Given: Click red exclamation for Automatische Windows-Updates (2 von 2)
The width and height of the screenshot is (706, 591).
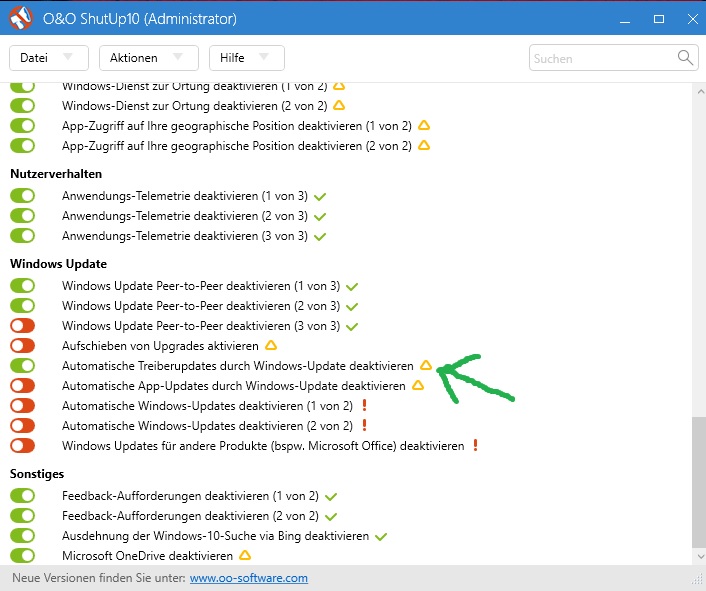Looking at the screenshot, I should pyautogui.click(x=365, y=425).
